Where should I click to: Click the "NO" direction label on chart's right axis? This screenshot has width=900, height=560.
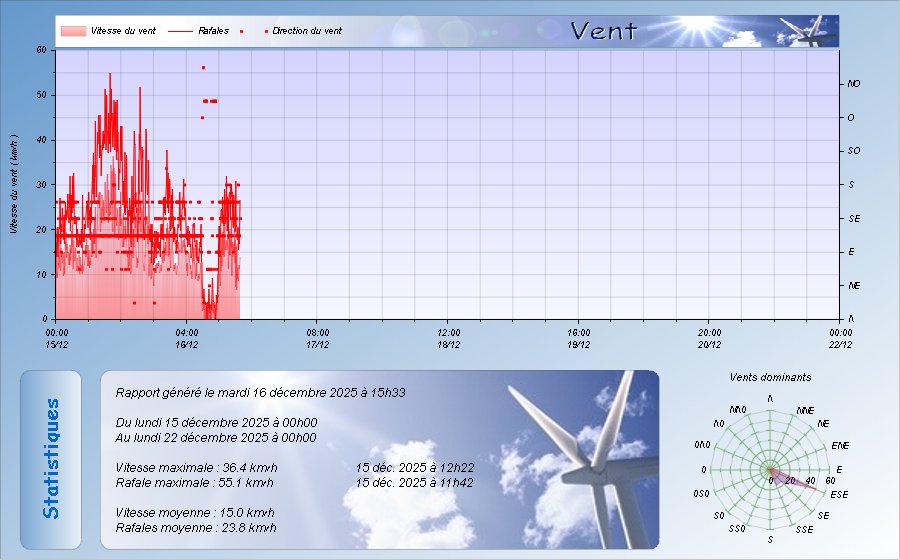coord(854,84)
